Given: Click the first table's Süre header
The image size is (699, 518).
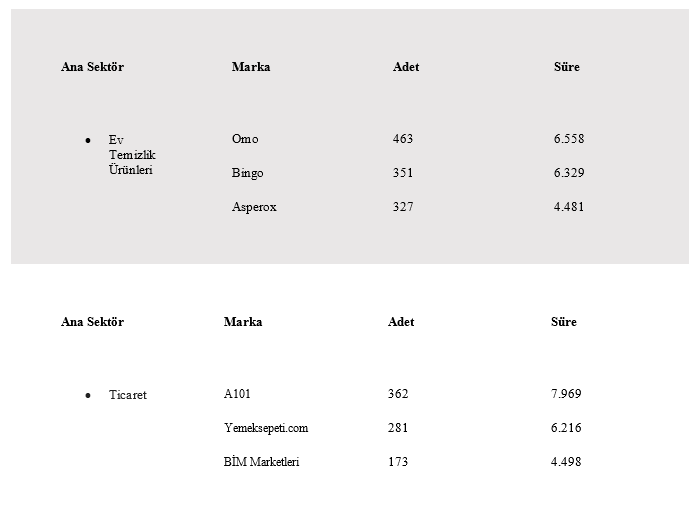Looking at the screenshot, I should pyautogui.click(x=567, y=67).
